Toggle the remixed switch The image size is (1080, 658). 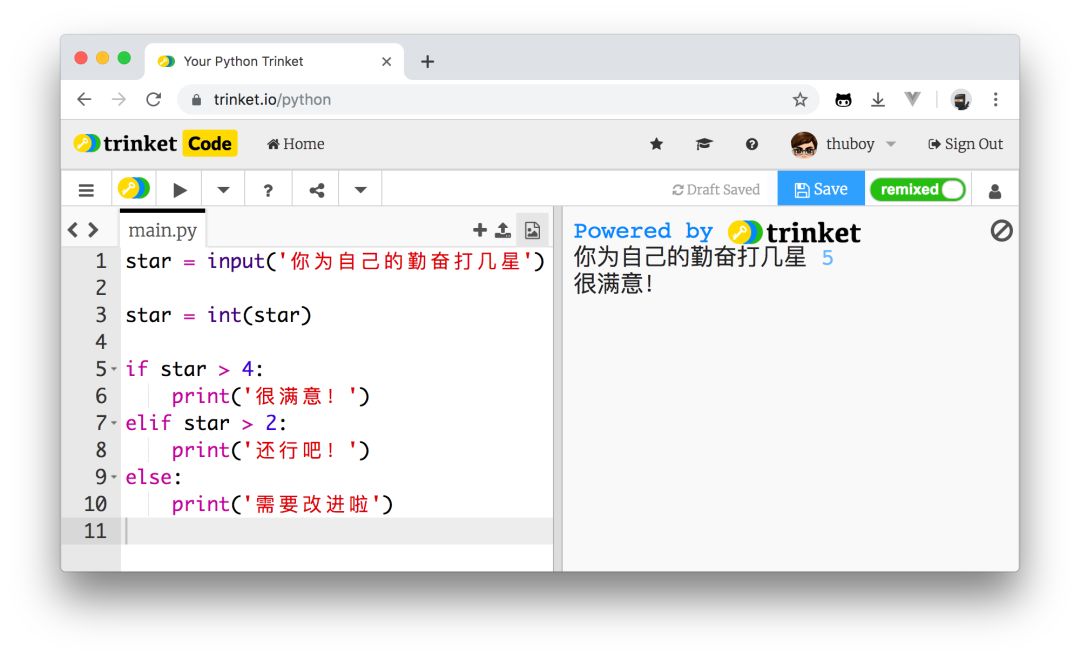click(x=918, y=189)
